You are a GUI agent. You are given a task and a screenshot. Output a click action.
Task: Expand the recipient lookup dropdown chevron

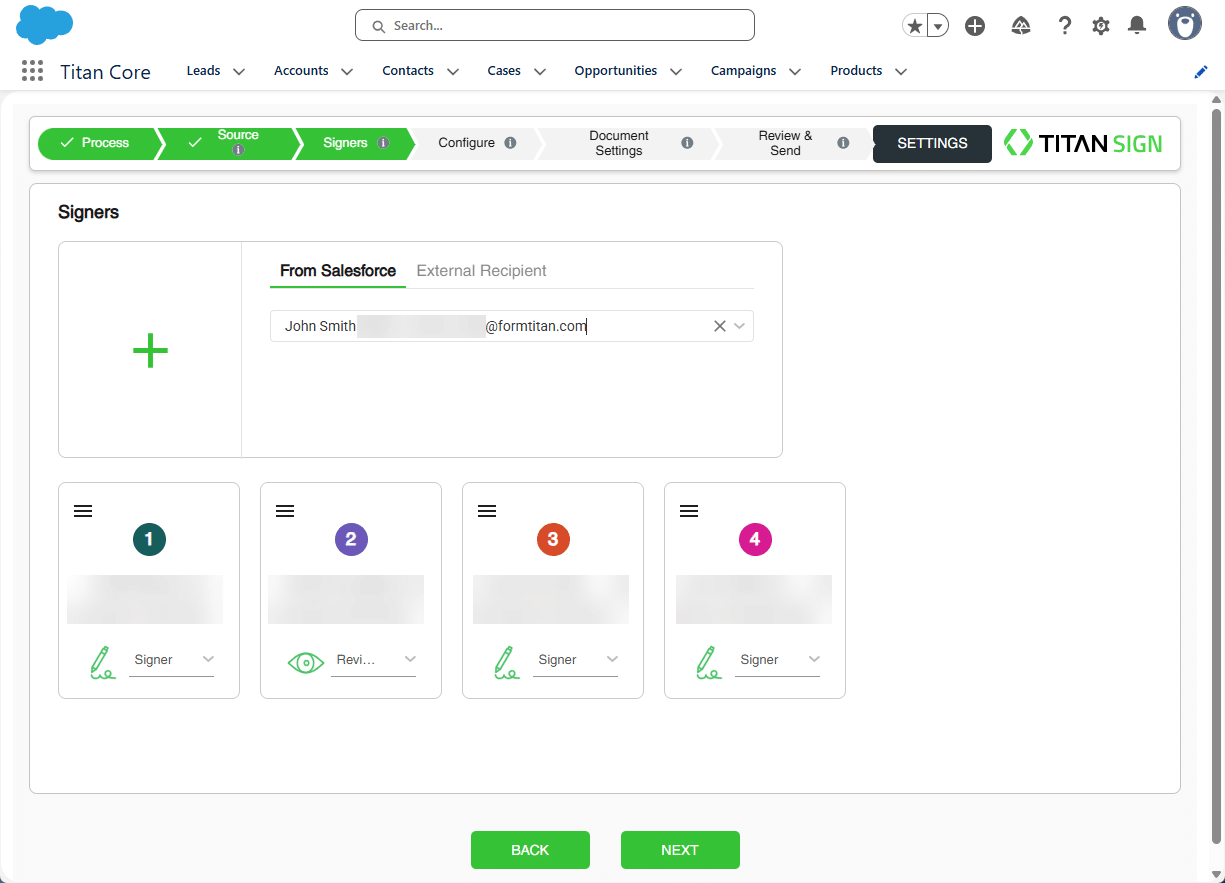click(739, 325)
